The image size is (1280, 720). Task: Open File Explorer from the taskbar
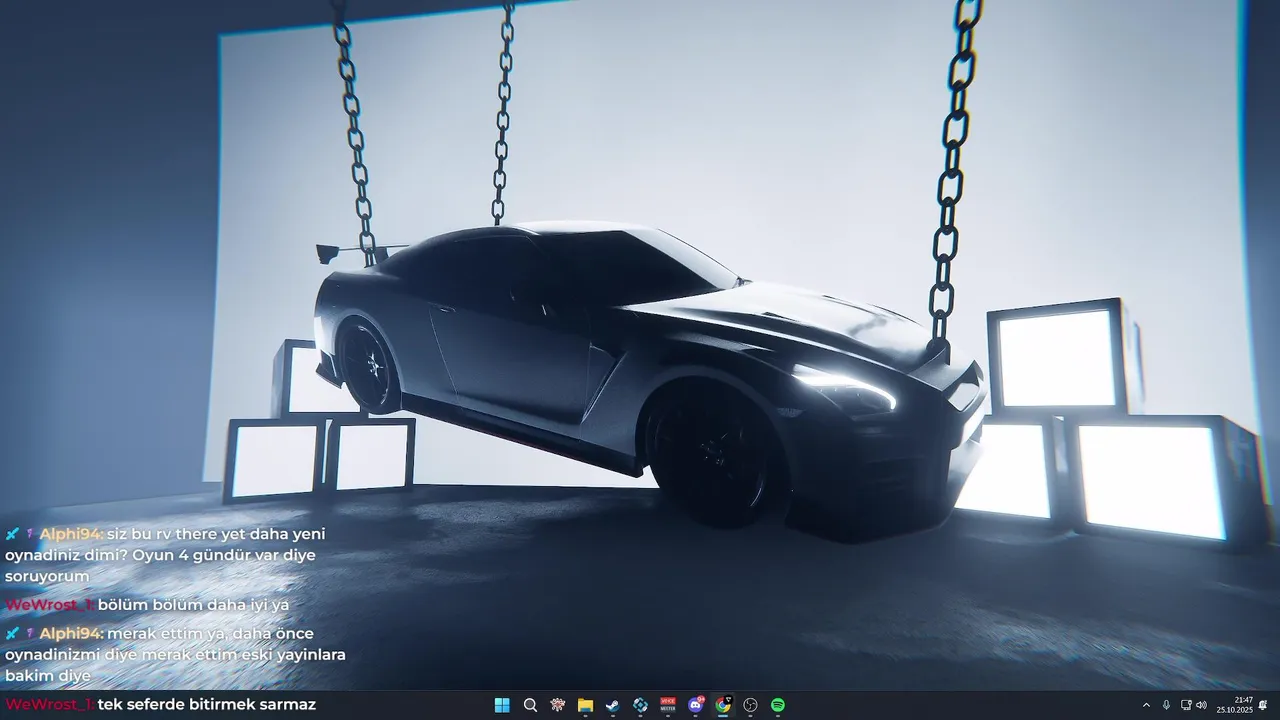[585, 705]
